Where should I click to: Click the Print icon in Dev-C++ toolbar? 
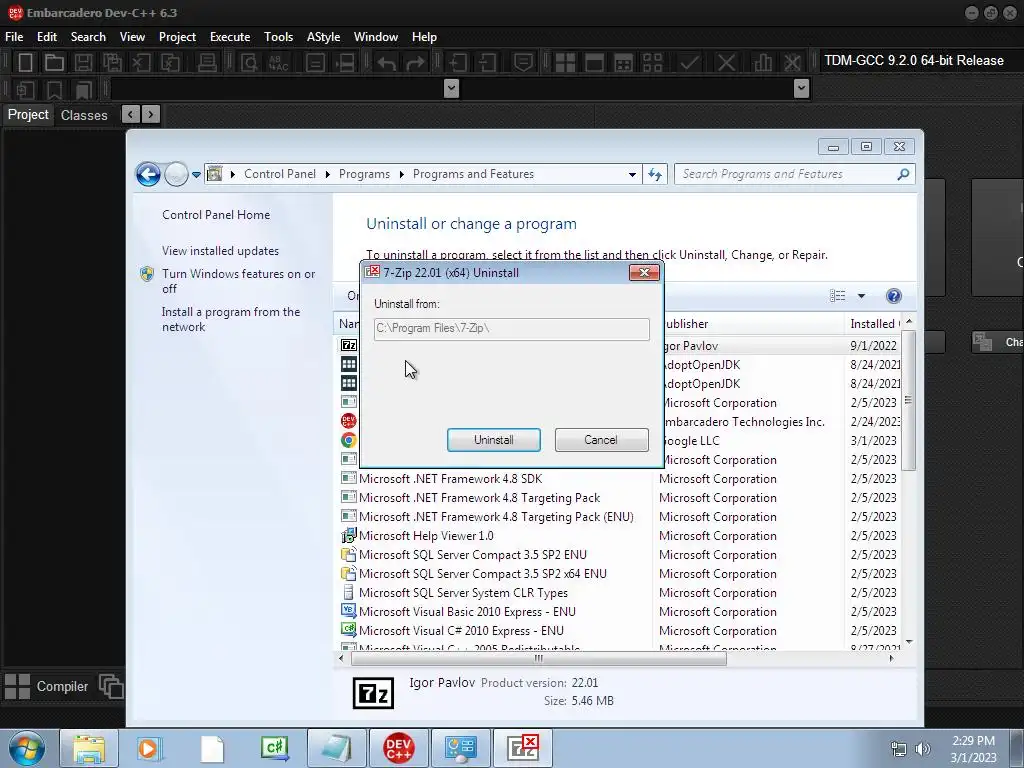[x=207, y=63]
